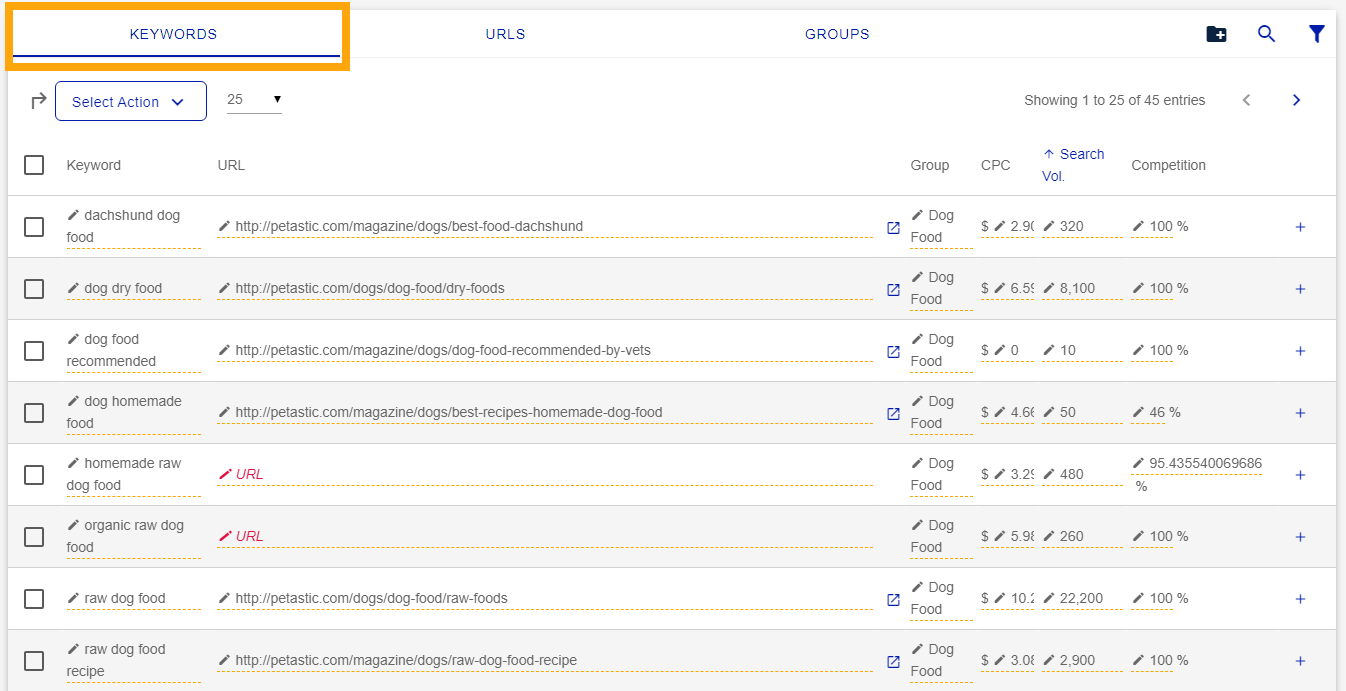The image size is (1346, 691).
Task: Click the add-folder icon in the top bar
Action: 1216,34
